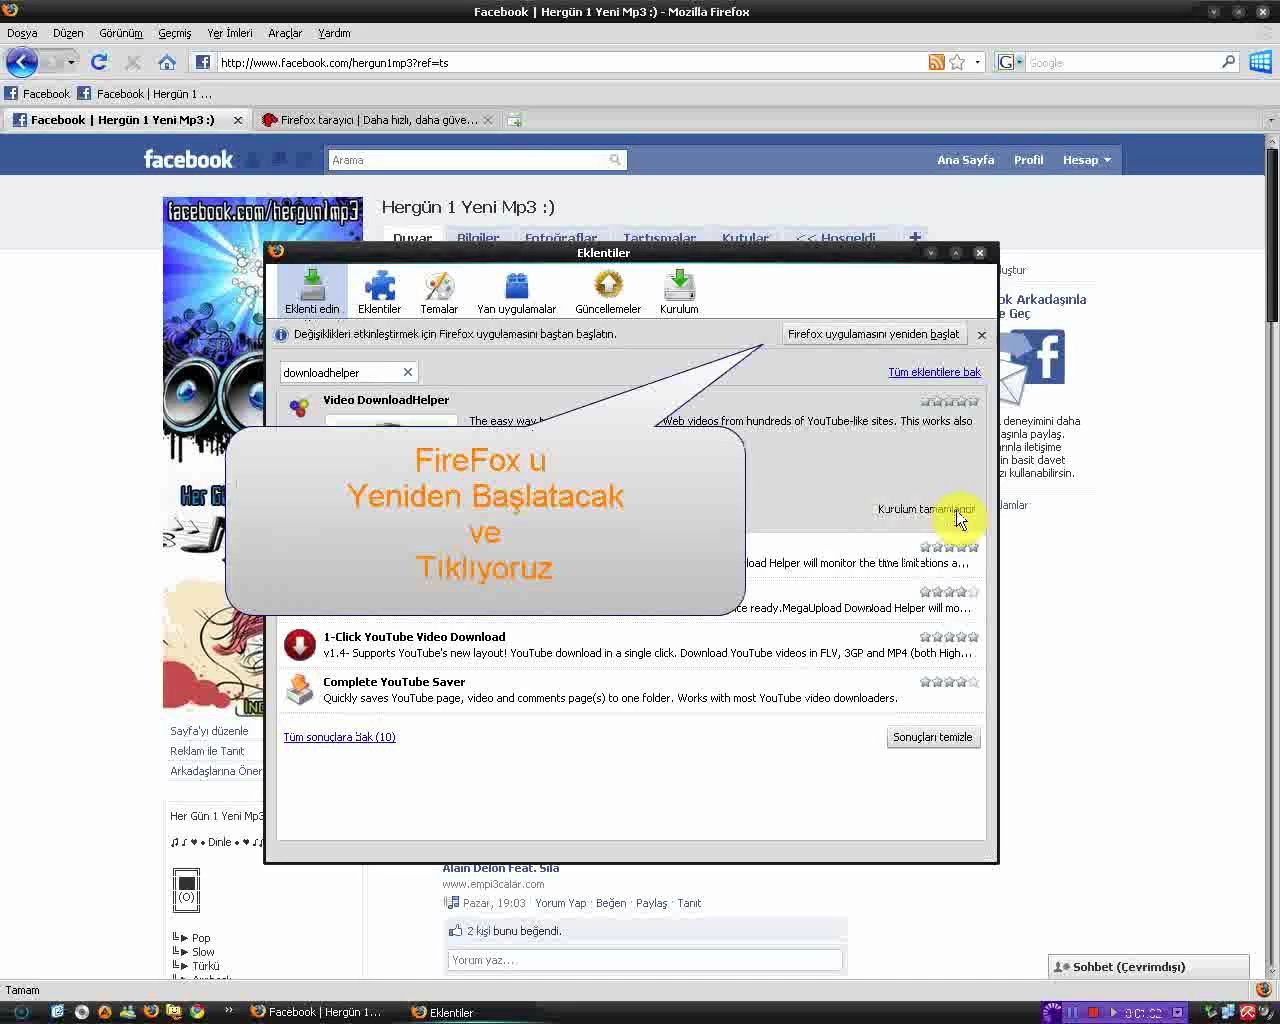Open the Dosya menu
Image resolution: width=1280 pixels, height=1024 pixels.
coord(22,33)
